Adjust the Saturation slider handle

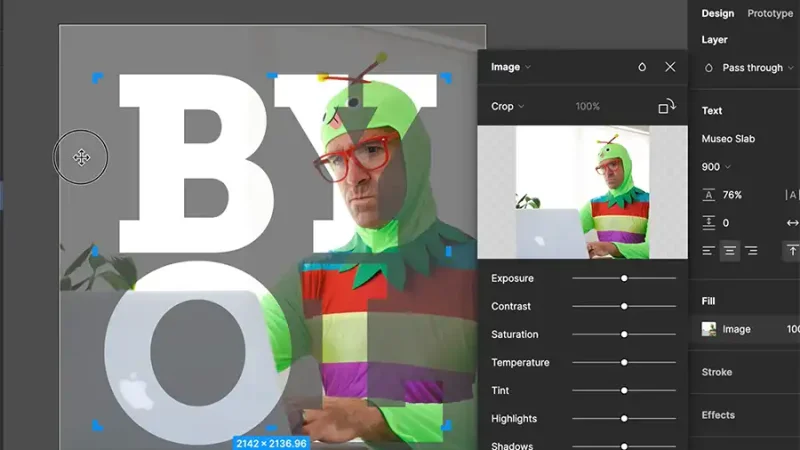coord(623,334)
